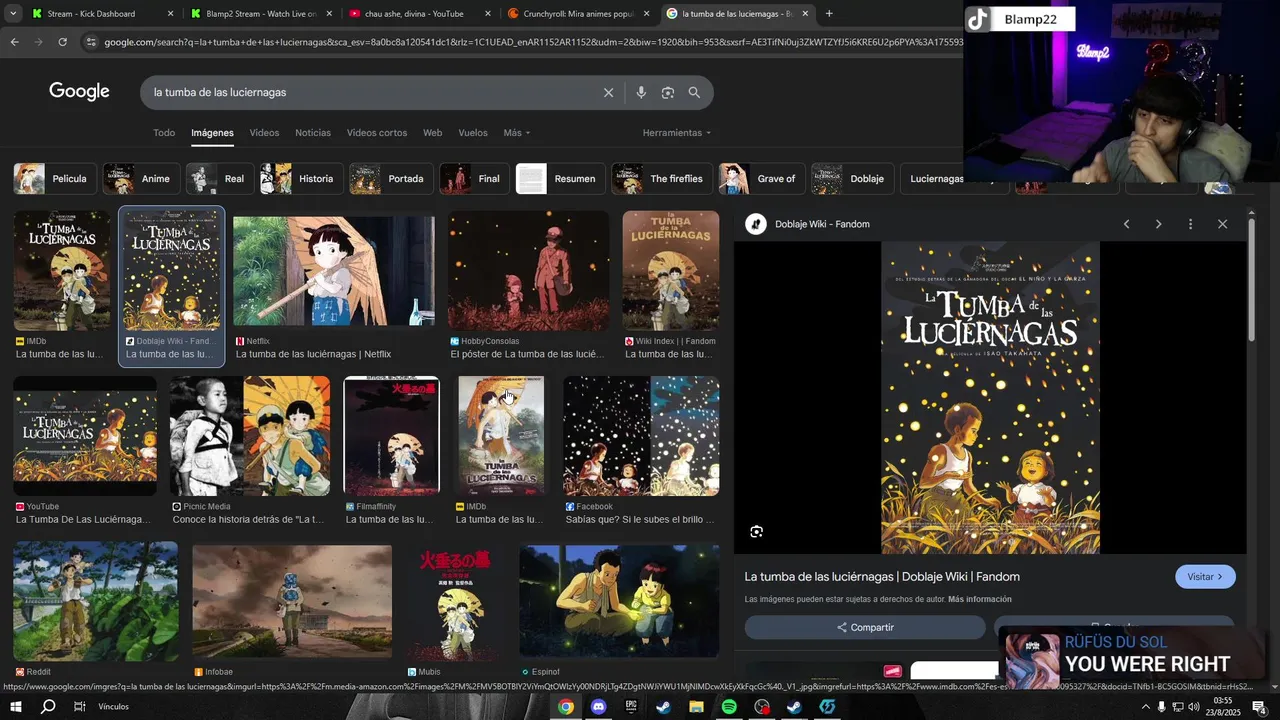Click the Lens icon on the preview image
Screen dimensions: 1280x720
757,532
